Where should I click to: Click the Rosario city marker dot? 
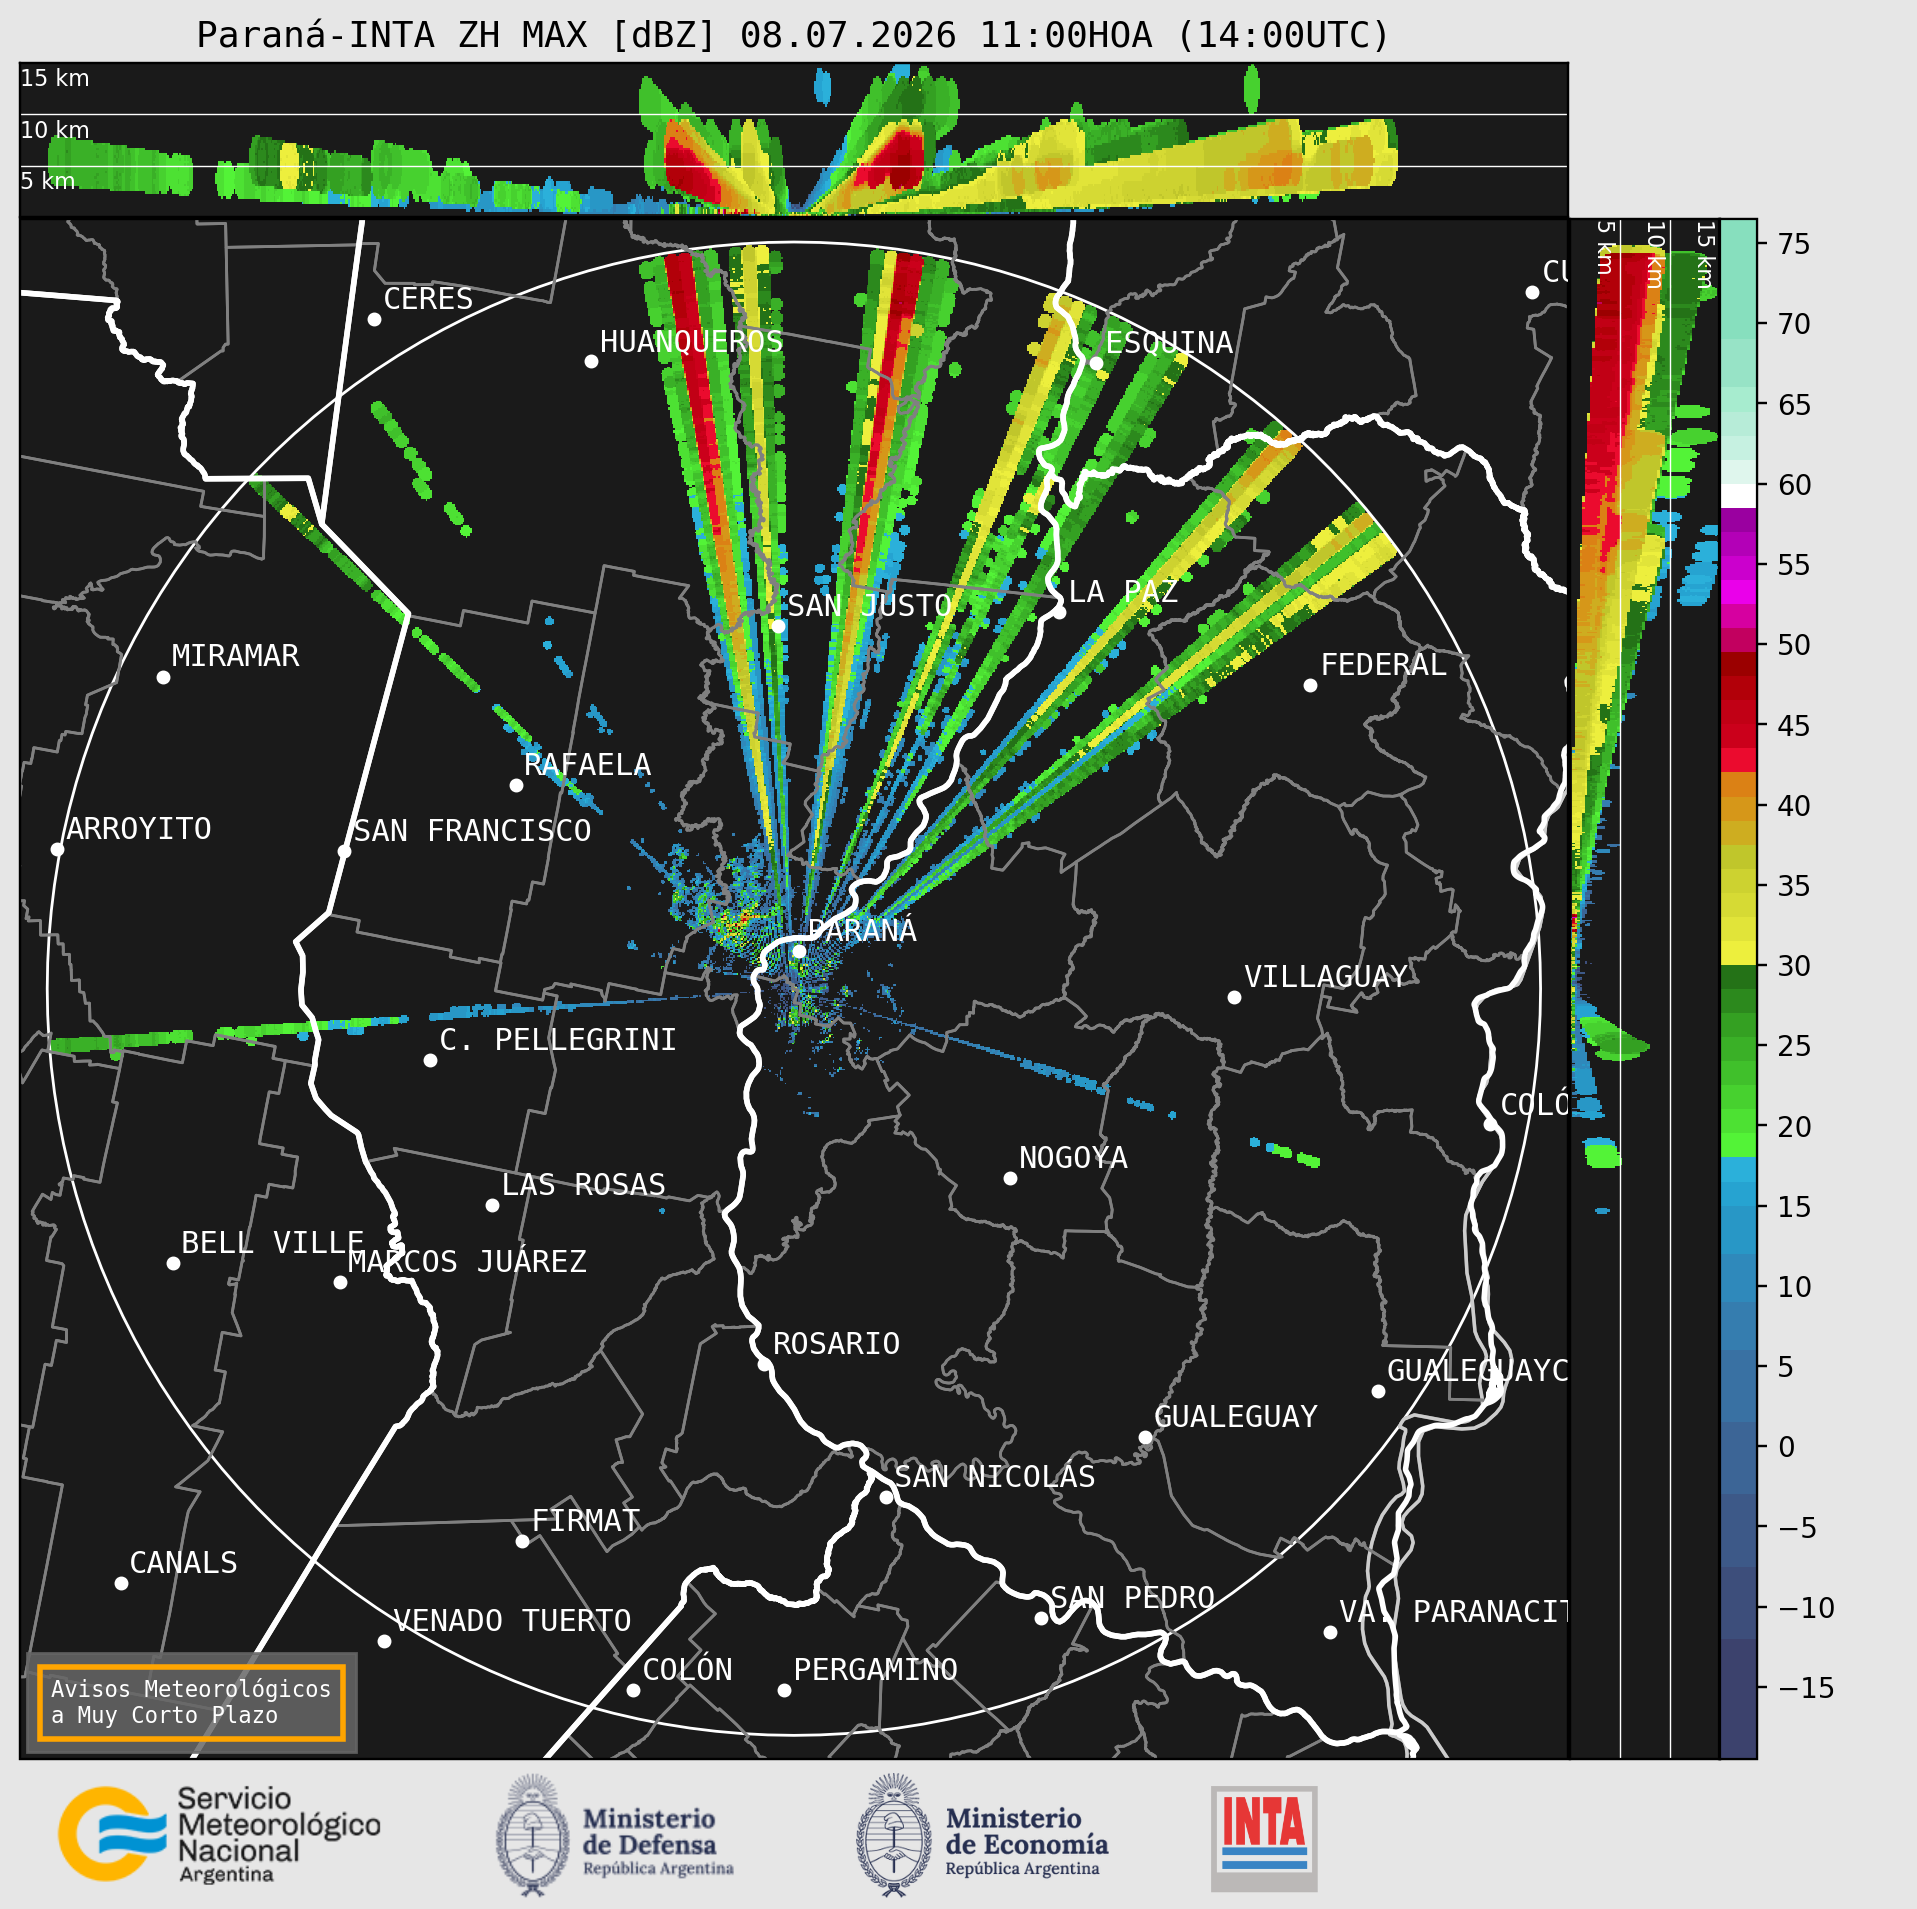pyautogui.click(x=764, y=1364)
